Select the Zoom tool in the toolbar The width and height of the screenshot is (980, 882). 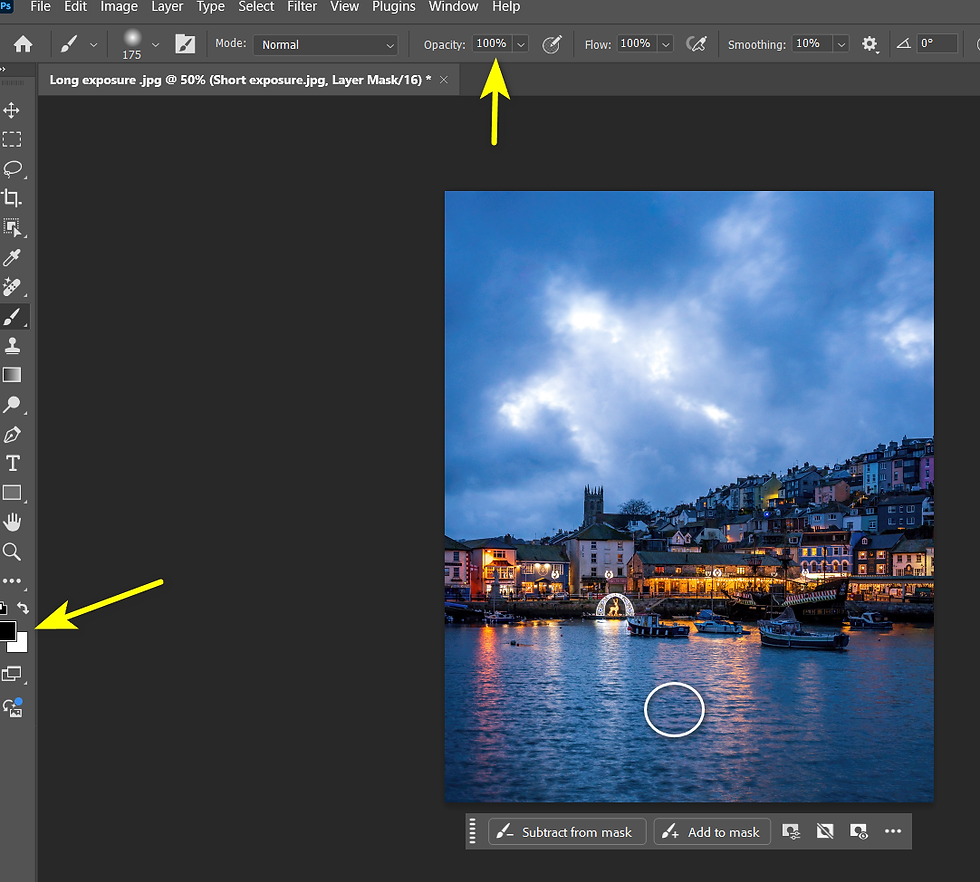click(x=12, y=551)
